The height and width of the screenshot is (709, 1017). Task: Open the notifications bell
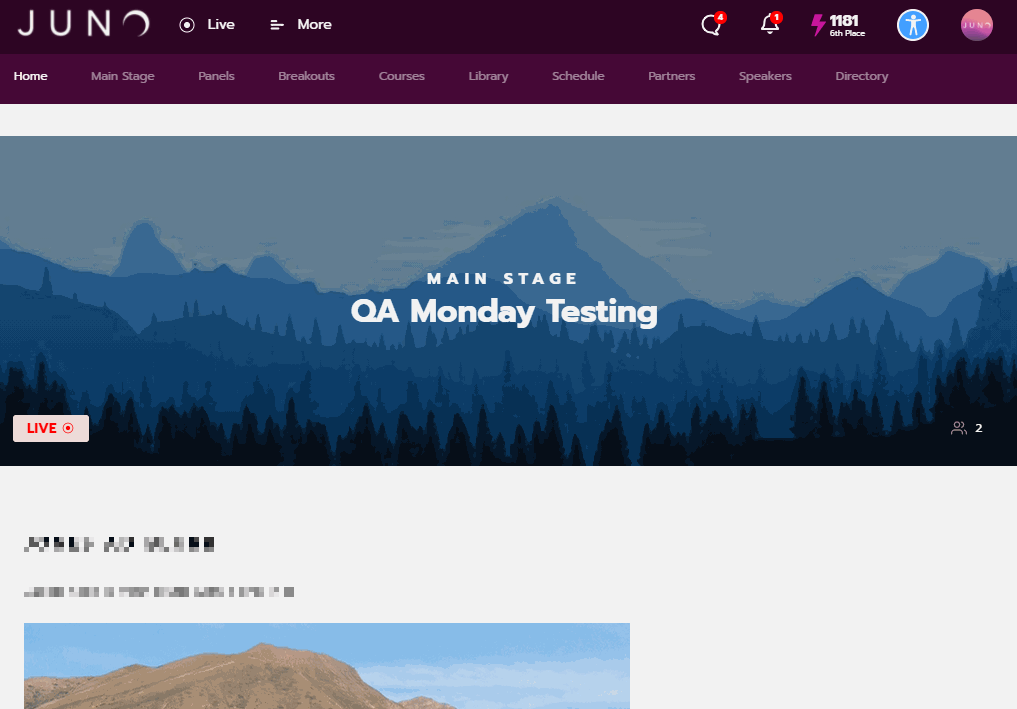[x=770, y=25]
